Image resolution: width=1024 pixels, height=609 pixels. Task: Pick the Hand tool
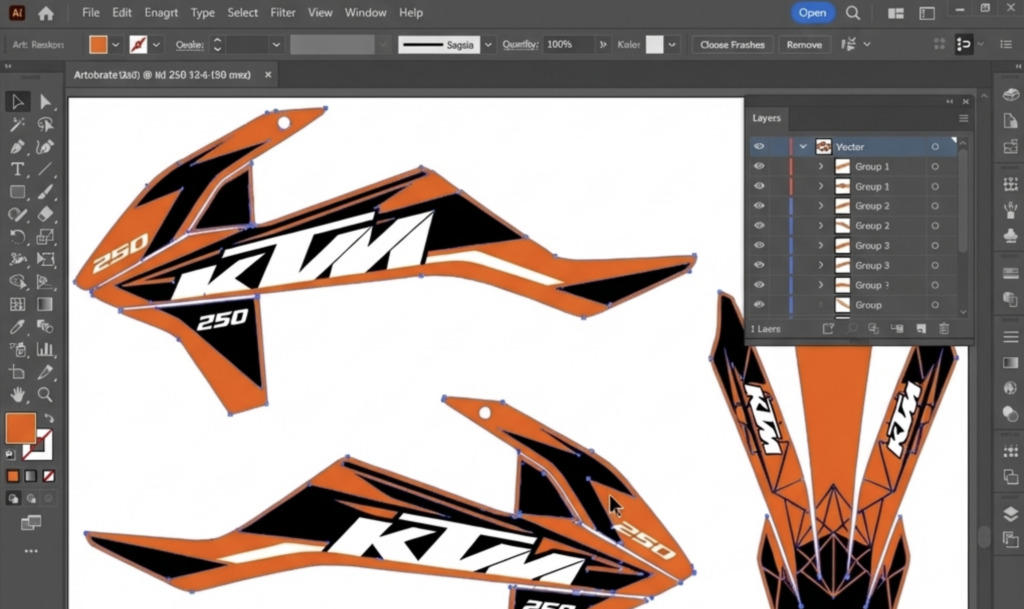pyautogui.click(x=17, y=396)
